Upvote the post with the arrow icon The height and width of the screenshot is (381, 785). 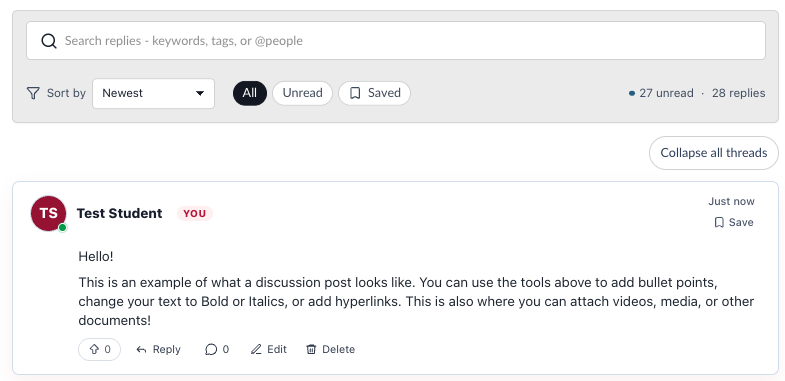point(94,349)
